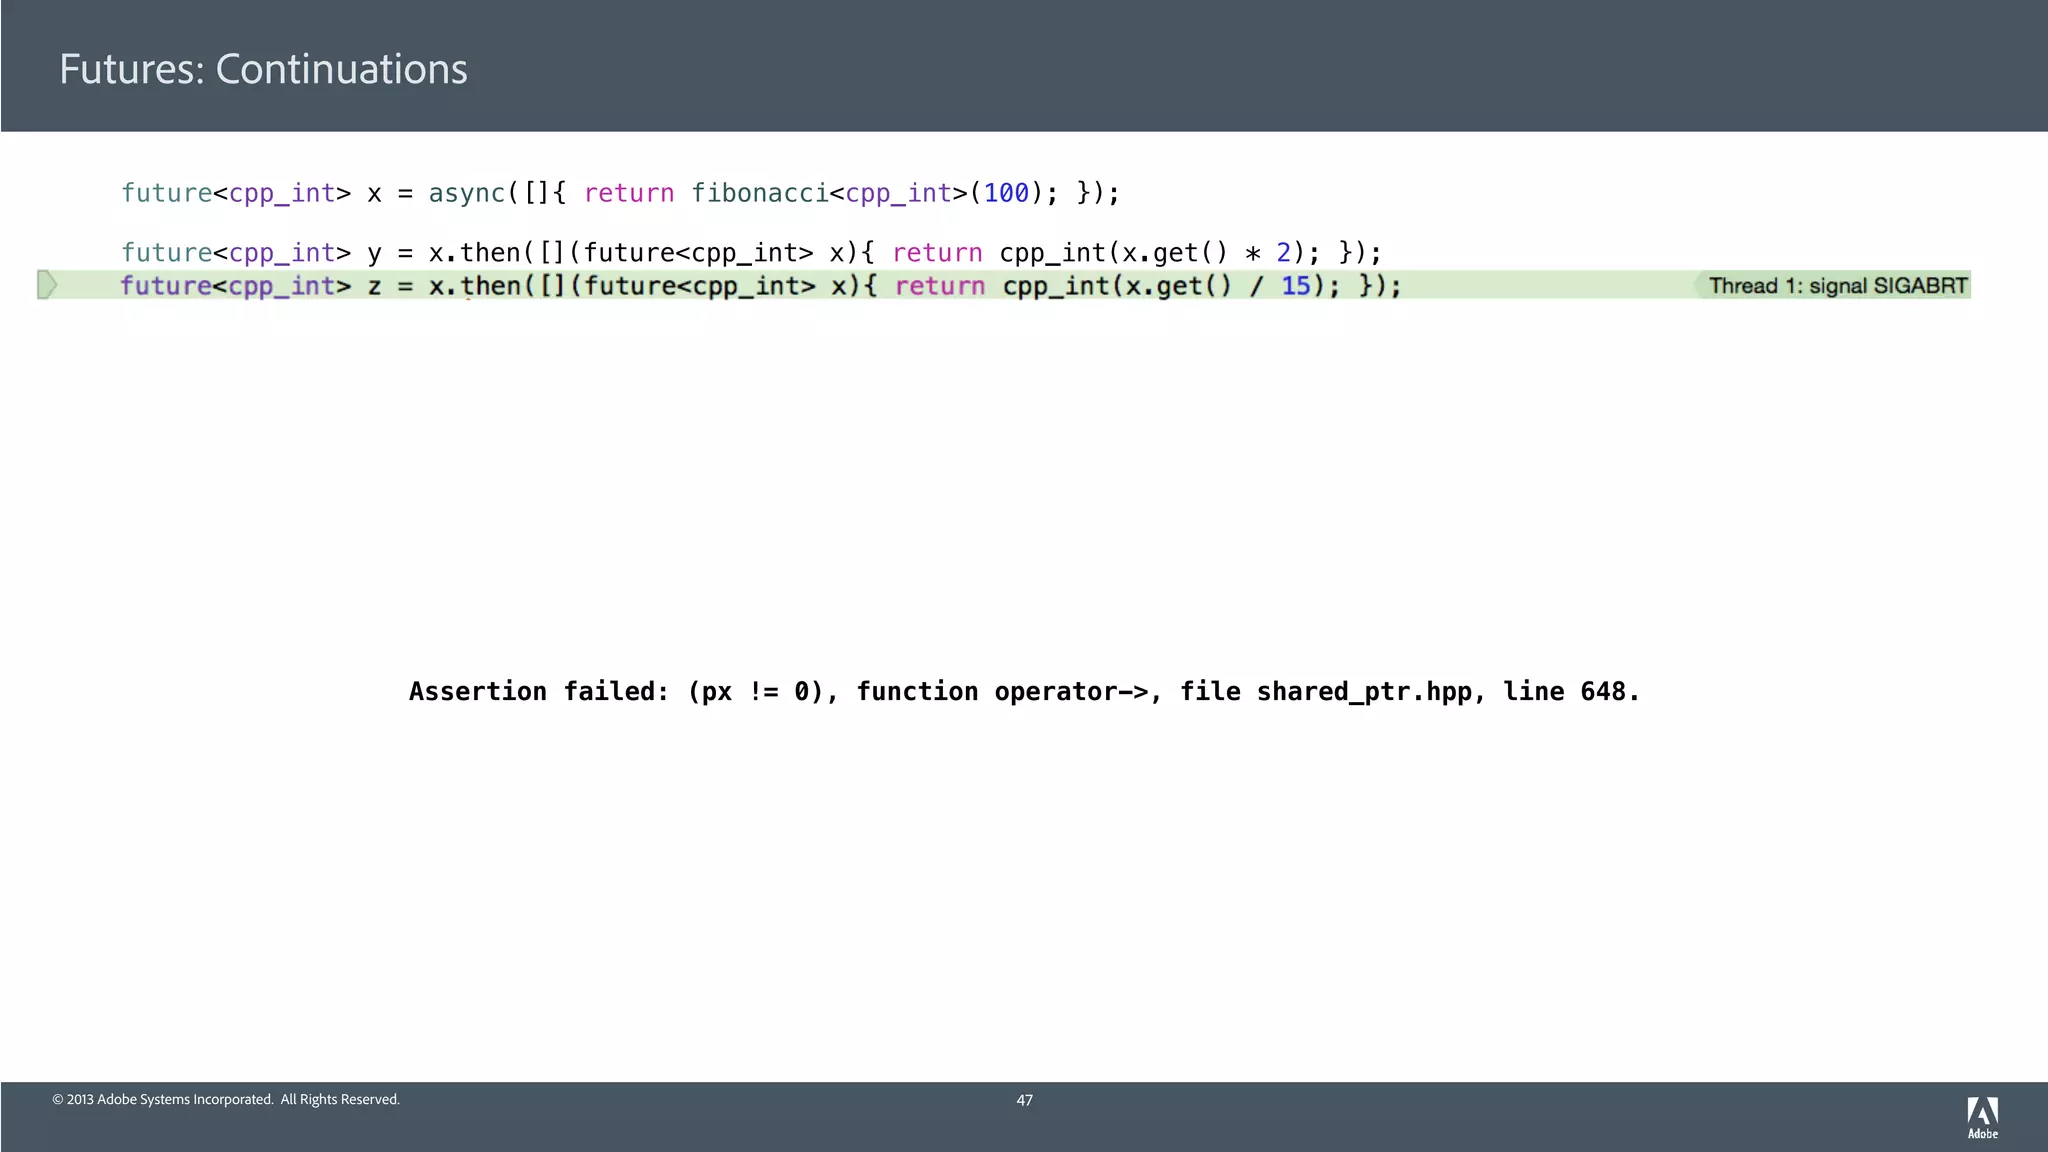Click the Adobe logo in the footer
Image resolution: width=2048 pixels, height=1152 pixels.
[x=1982, y=1117]
